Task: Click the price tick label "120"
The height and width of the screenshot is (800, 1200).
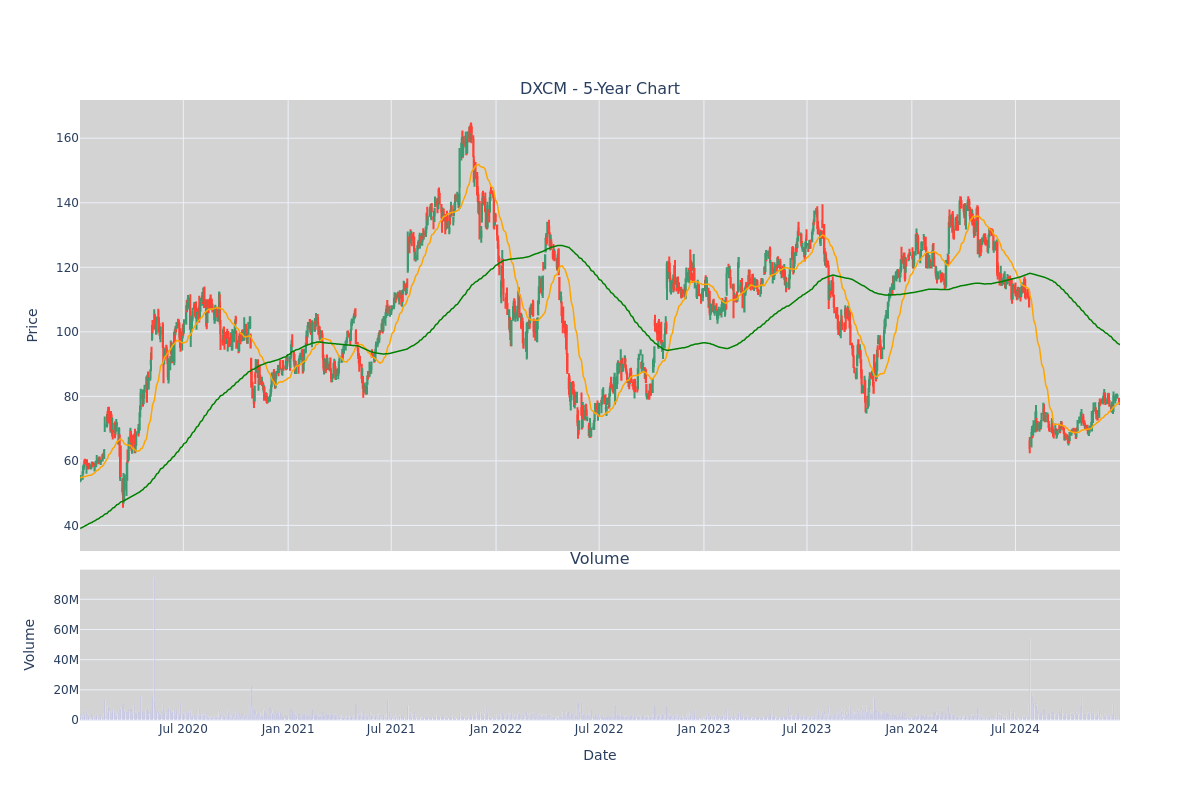Action: click(x=67, y=267)
